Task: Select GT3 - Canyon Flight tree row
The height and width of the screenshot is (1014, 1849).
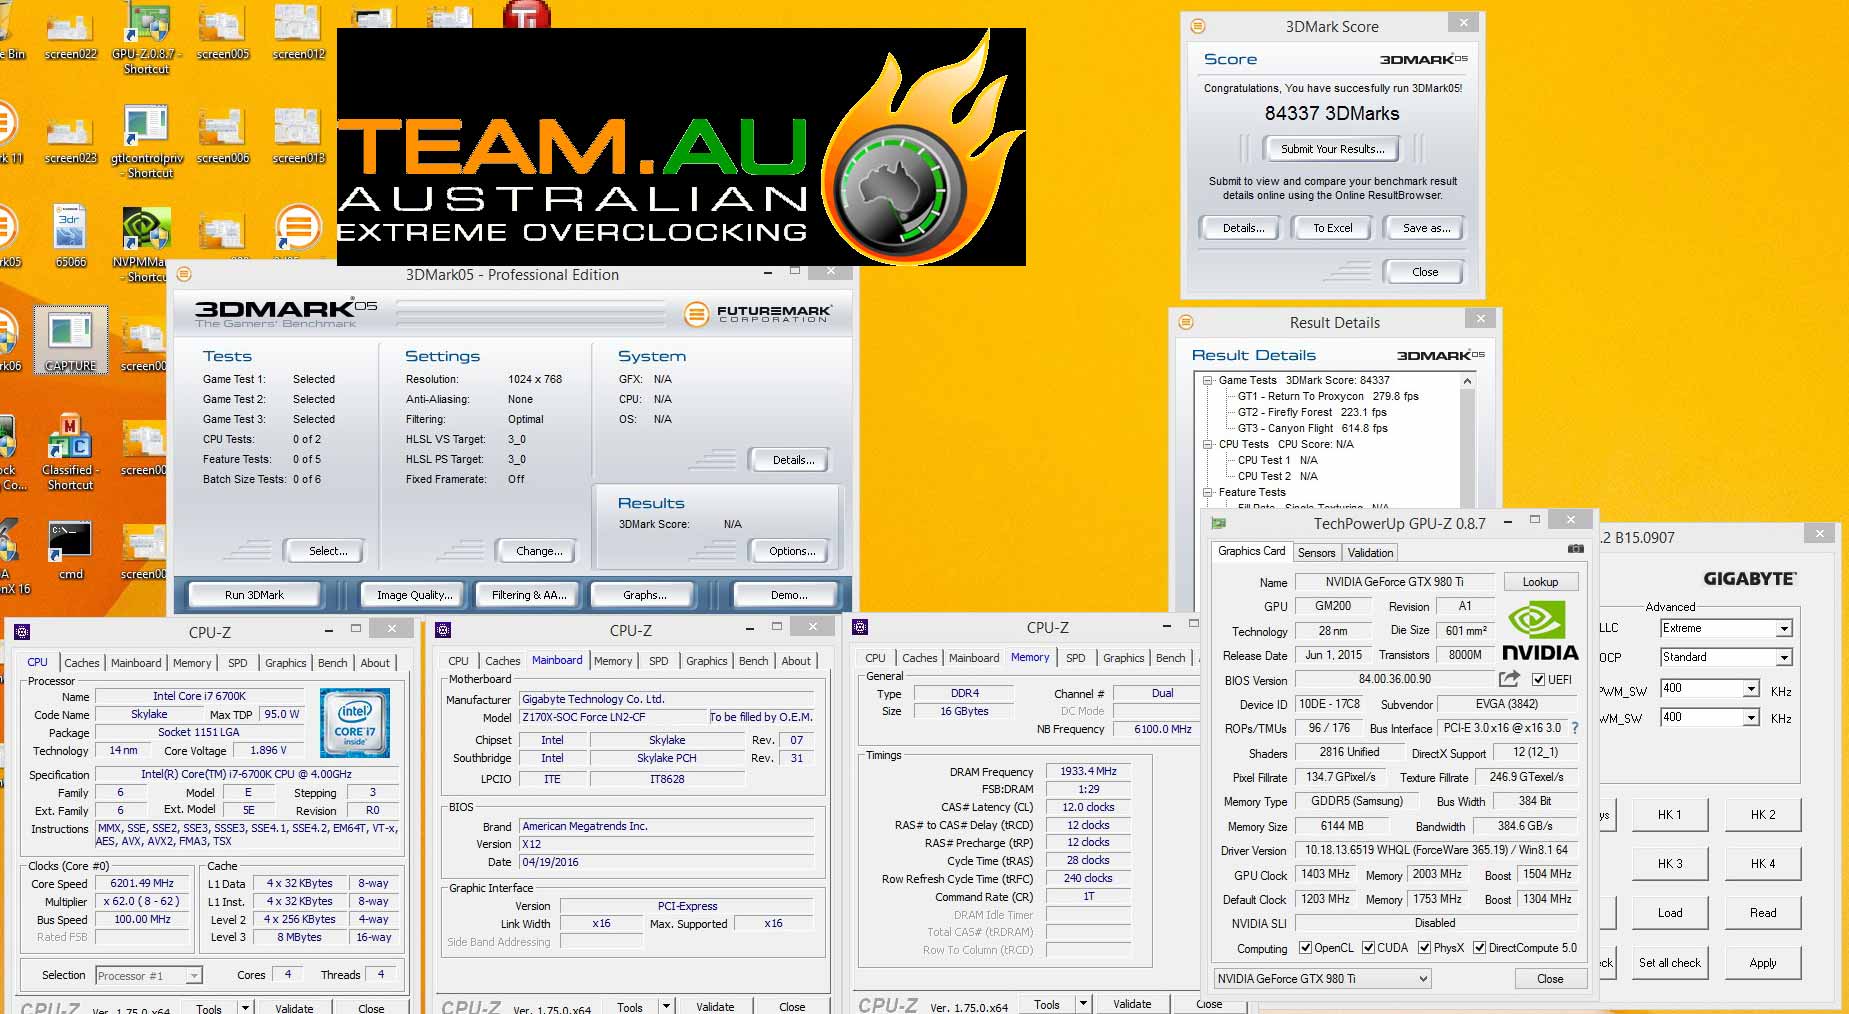Action: pos(1313,428)
